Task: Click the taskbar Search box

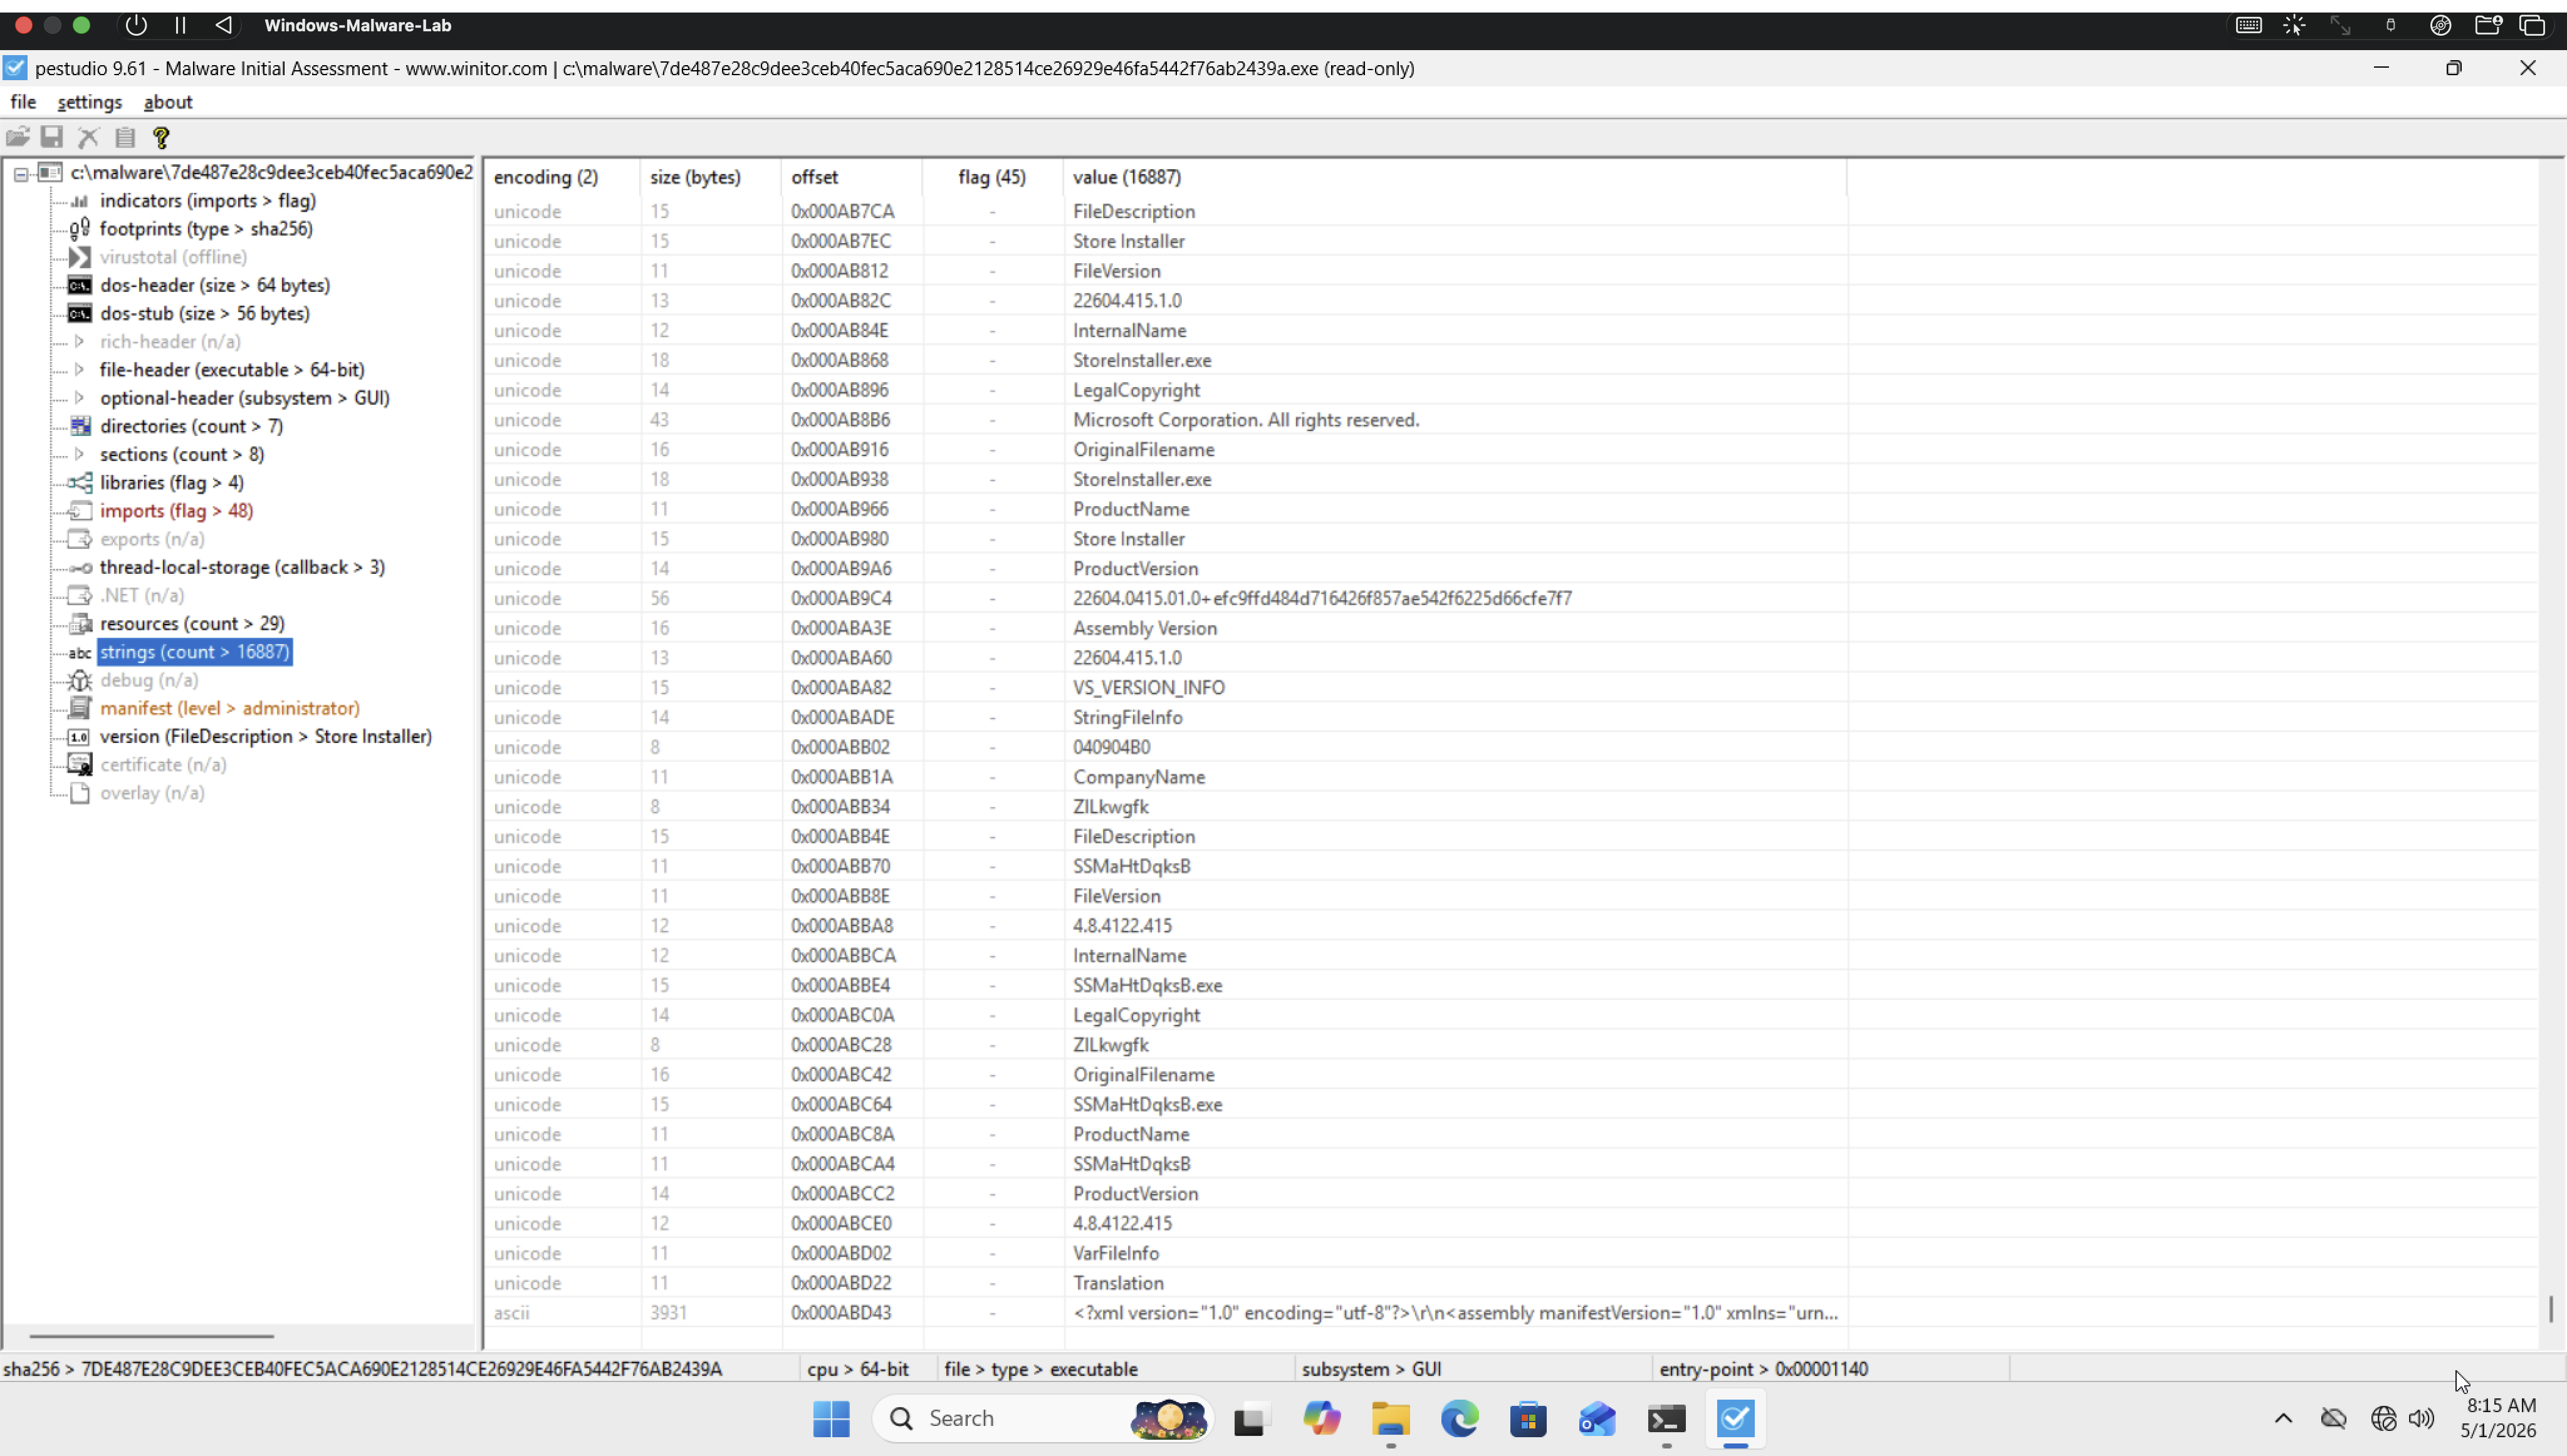Action: [x=1042, y=1418]
